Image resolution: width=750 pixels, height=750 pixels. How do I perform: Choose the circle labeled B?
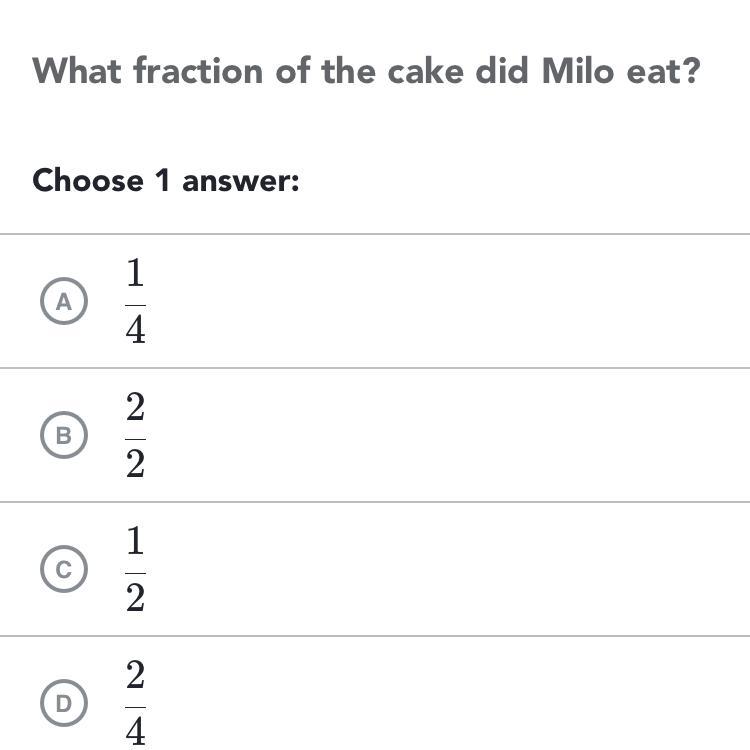64,435
